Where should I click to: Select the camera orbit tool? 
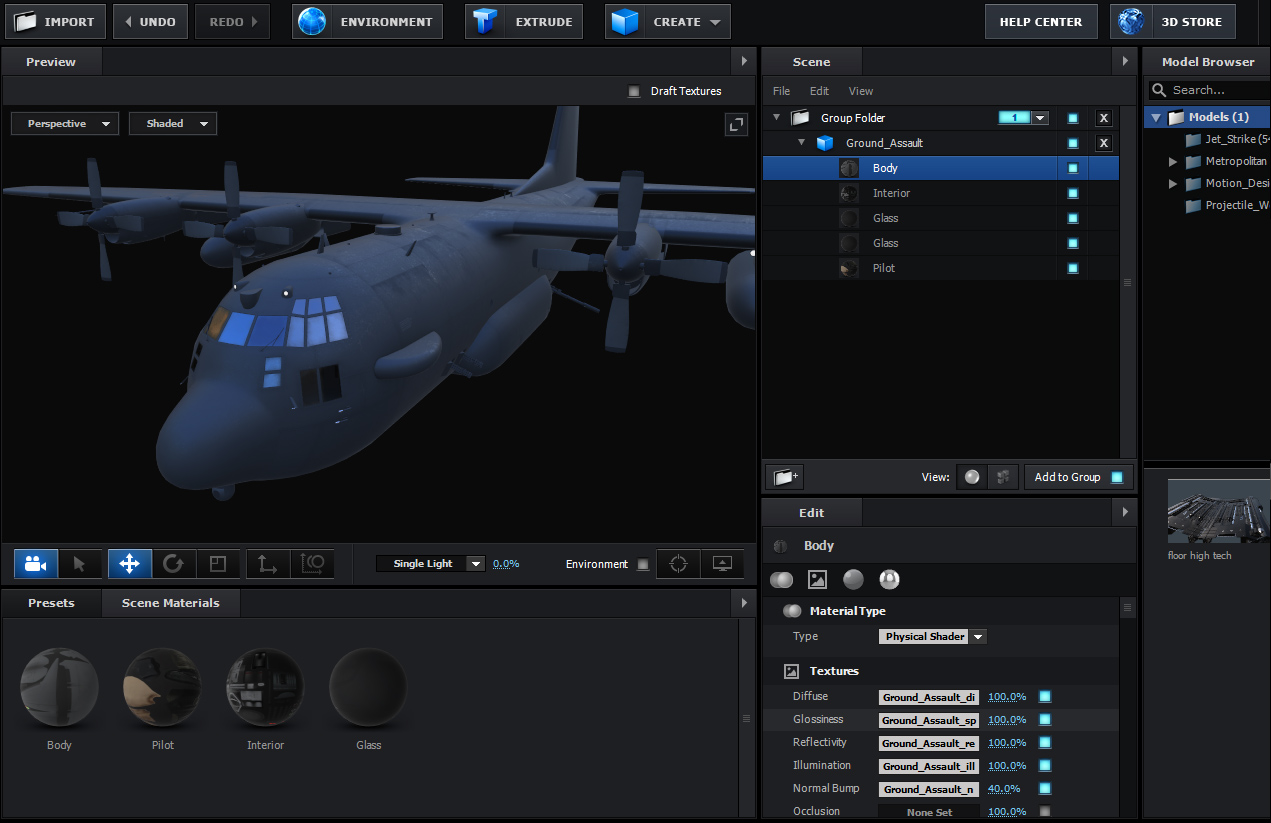click(x=36, y=564)
